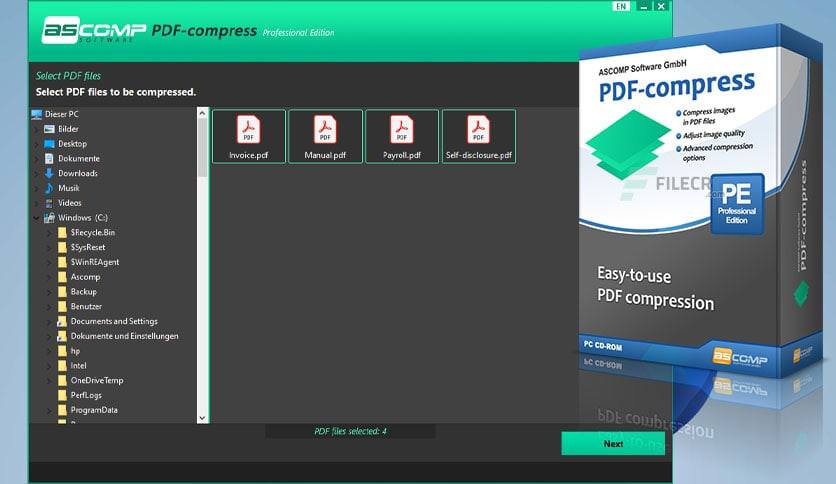Select the Backup folder in tree
Image resolution: width=836 pixels, height=484 pixels.
click(83, 292)
